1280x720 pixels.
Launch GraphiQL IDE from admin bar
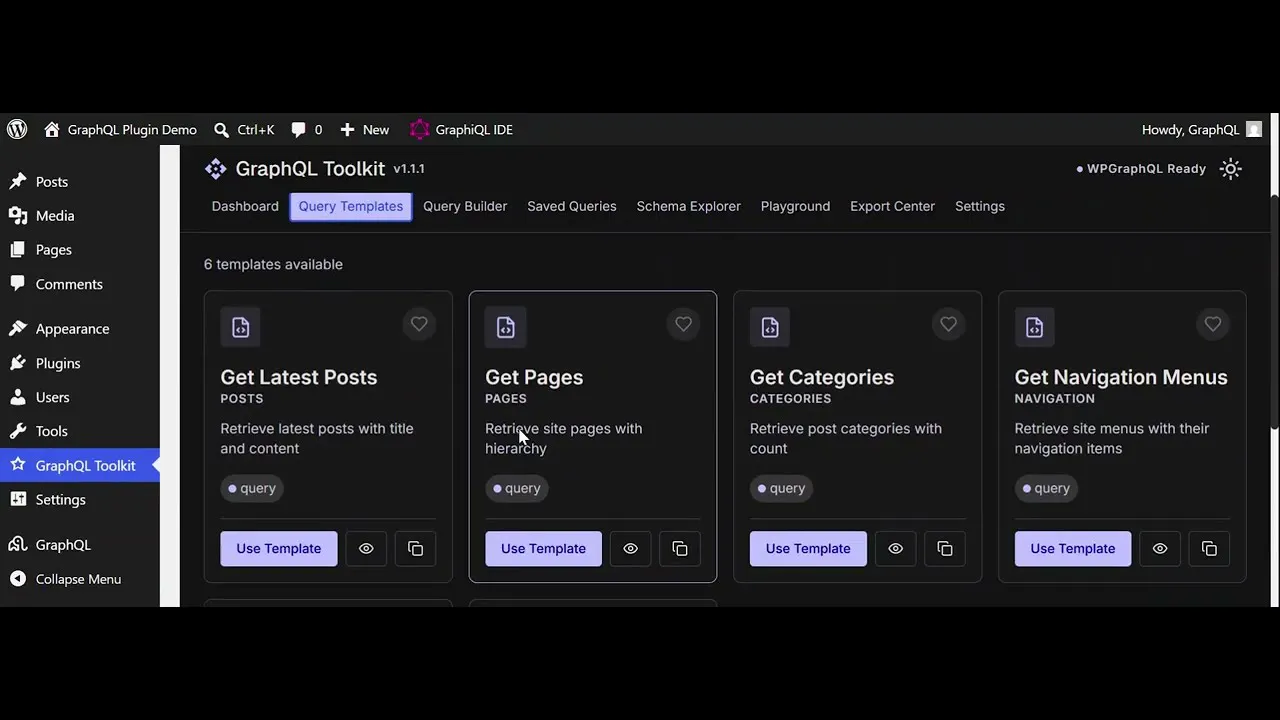(461, 129)
